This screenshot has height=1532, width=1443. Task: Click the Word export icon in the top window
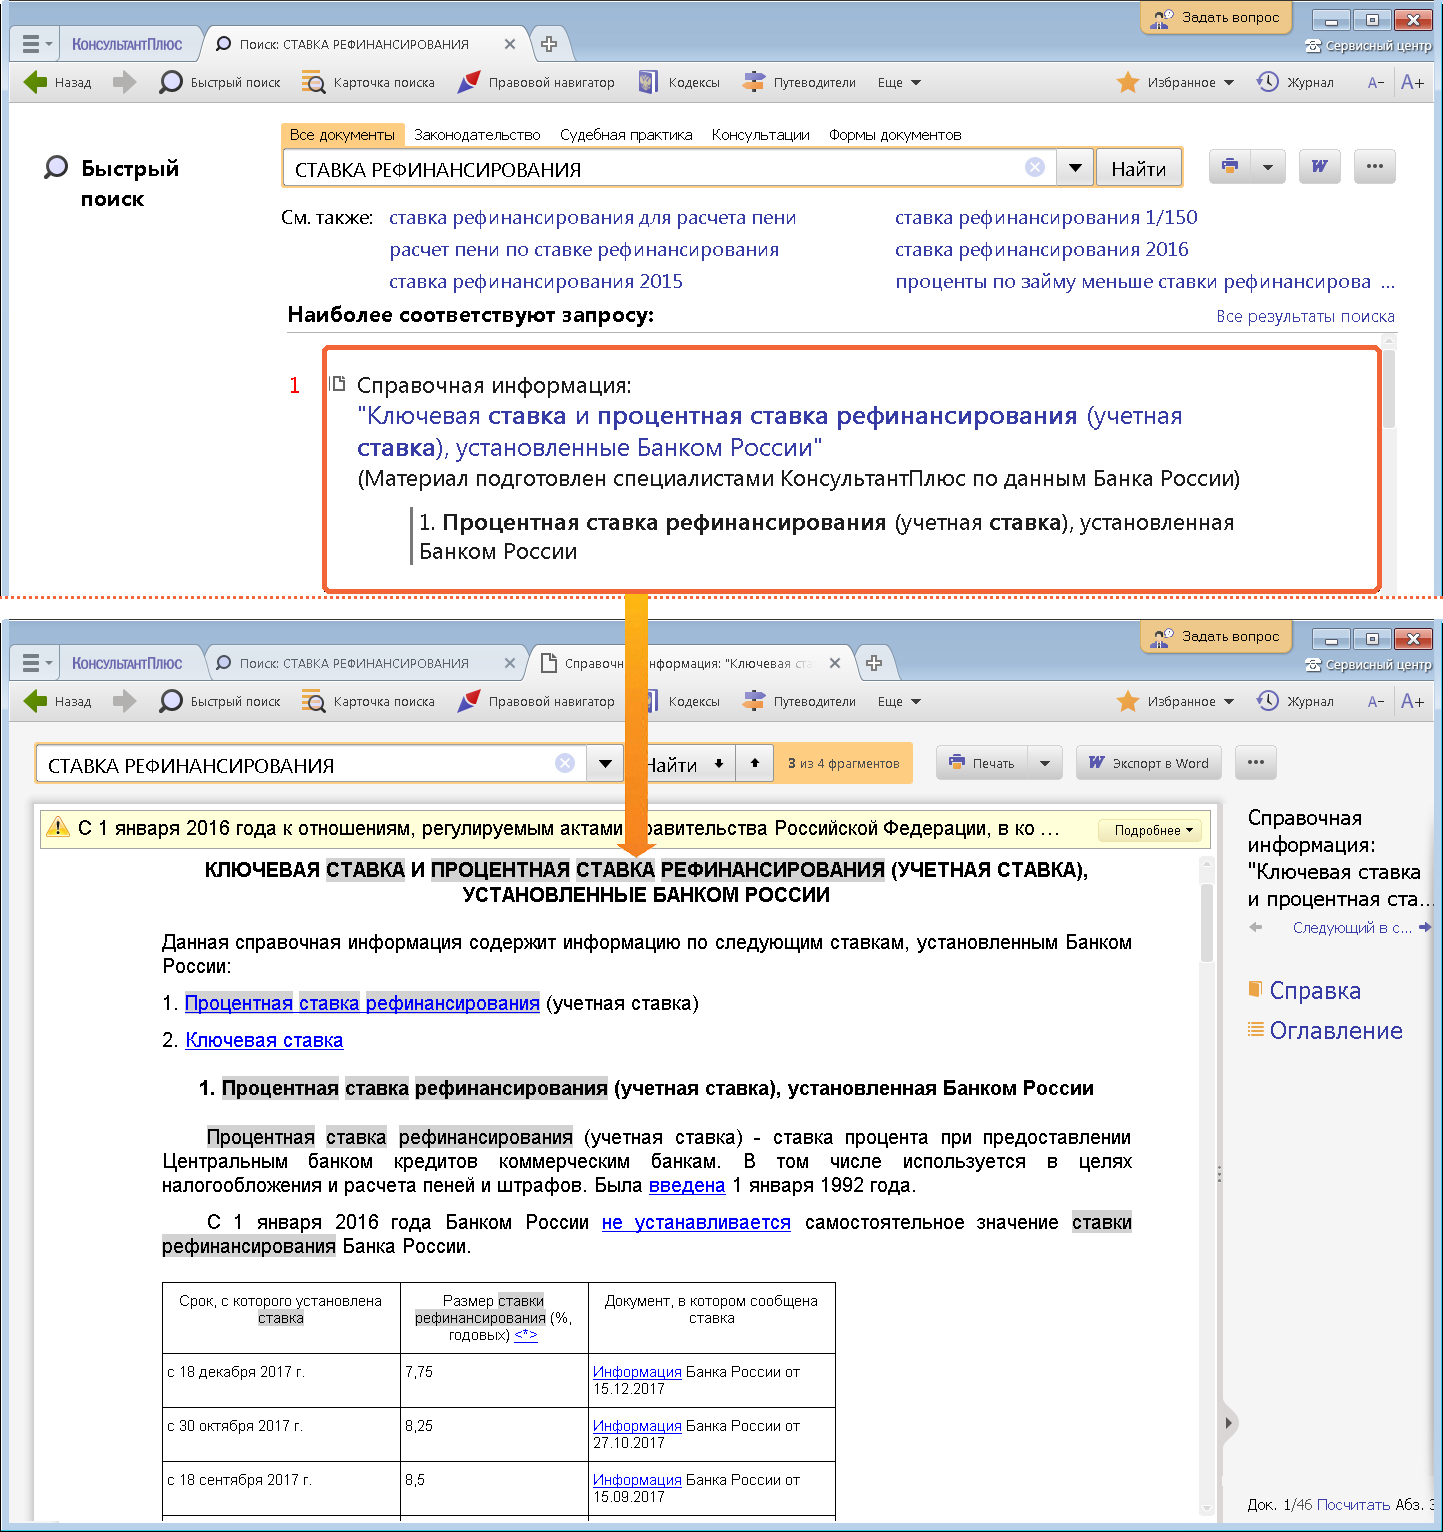pyautogui.click(x=1320, y=166)
